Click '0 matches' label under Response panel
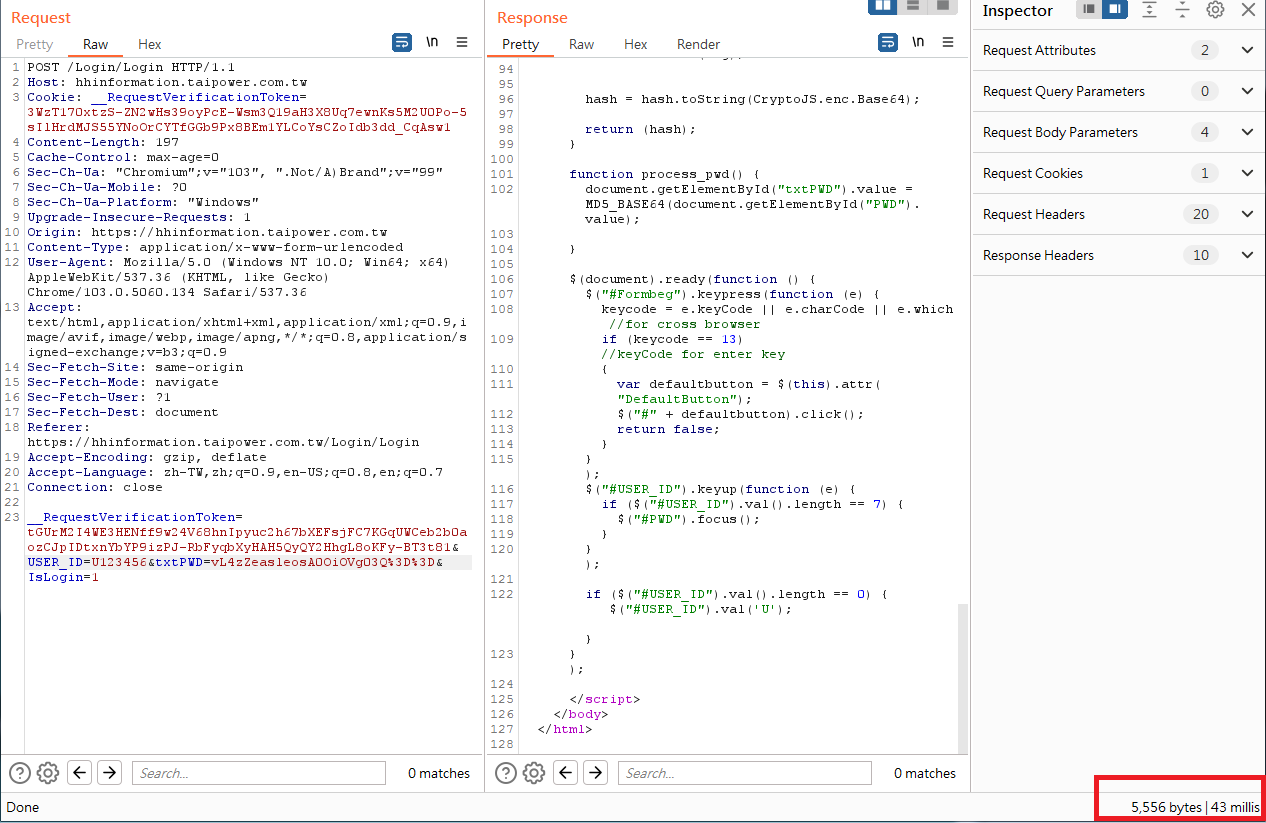This screenshot has height=823, width=1266. 925,773
